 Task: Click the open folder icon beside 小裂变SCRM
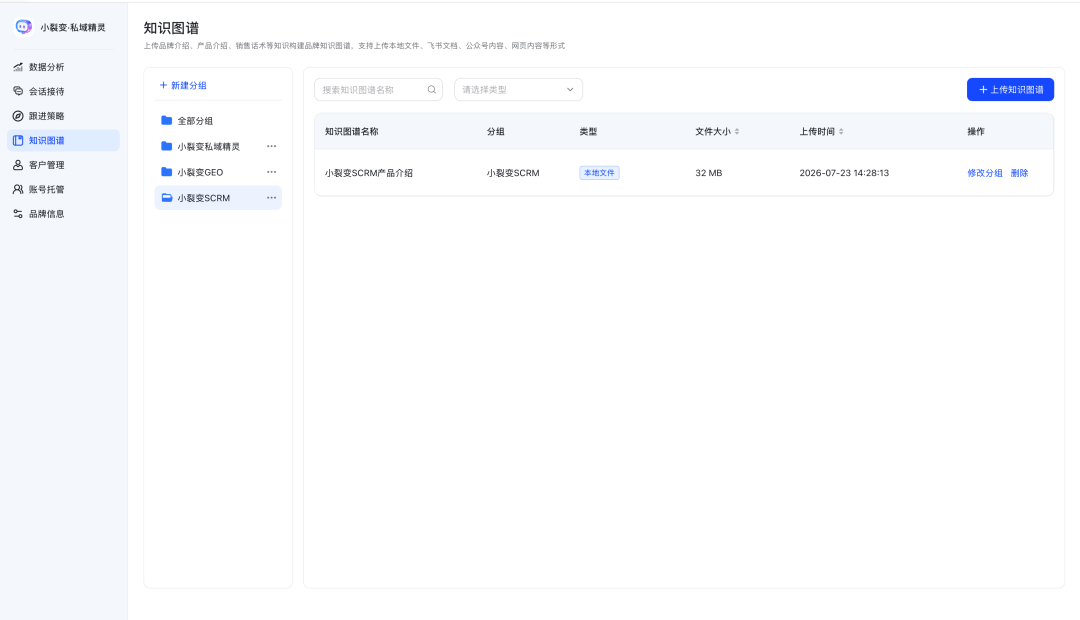[167, 198]
